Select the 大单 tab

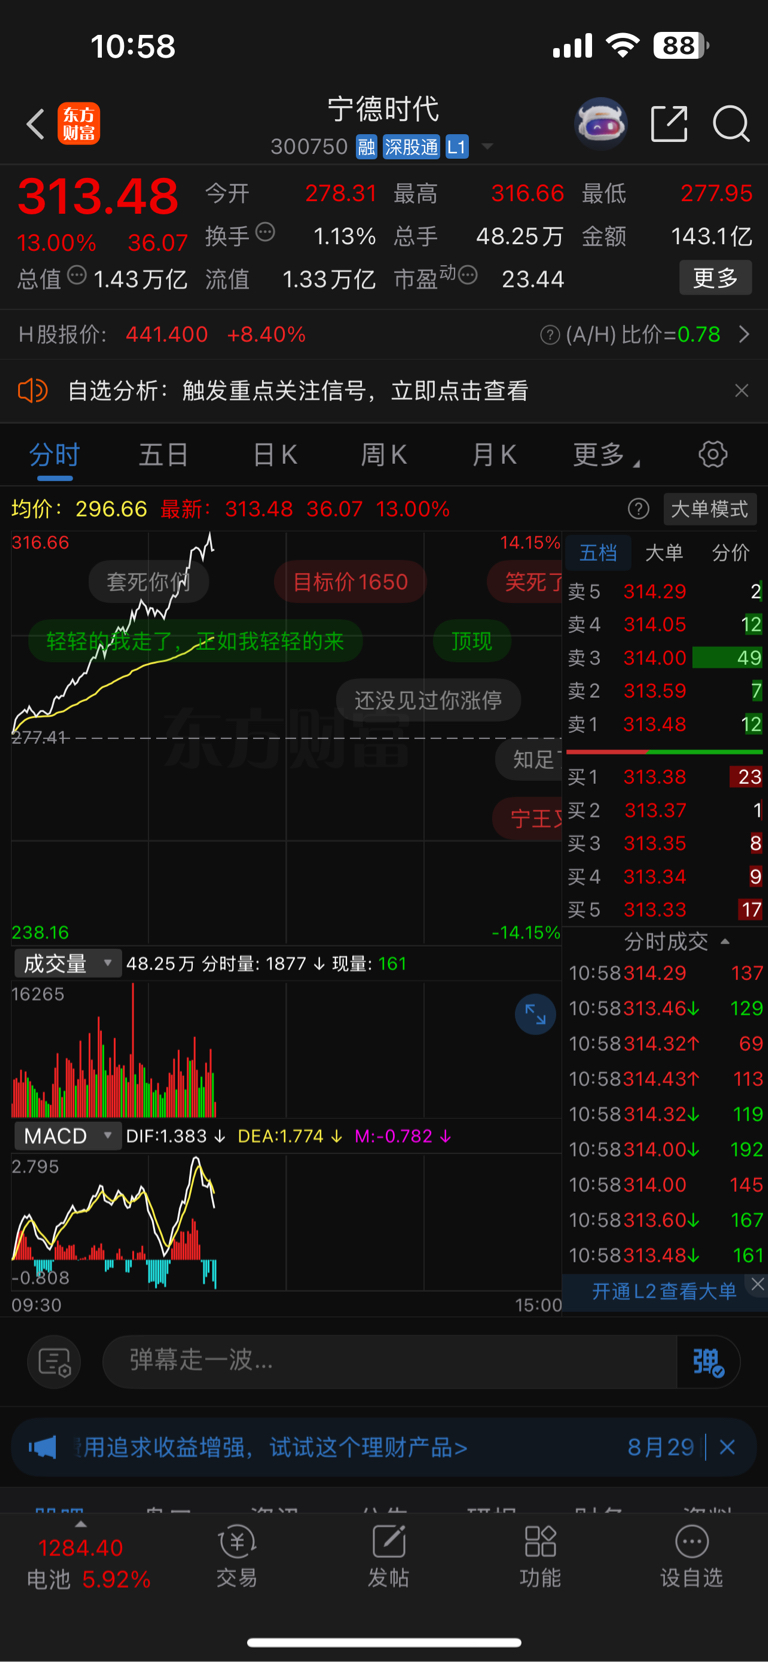pos(664,552)
